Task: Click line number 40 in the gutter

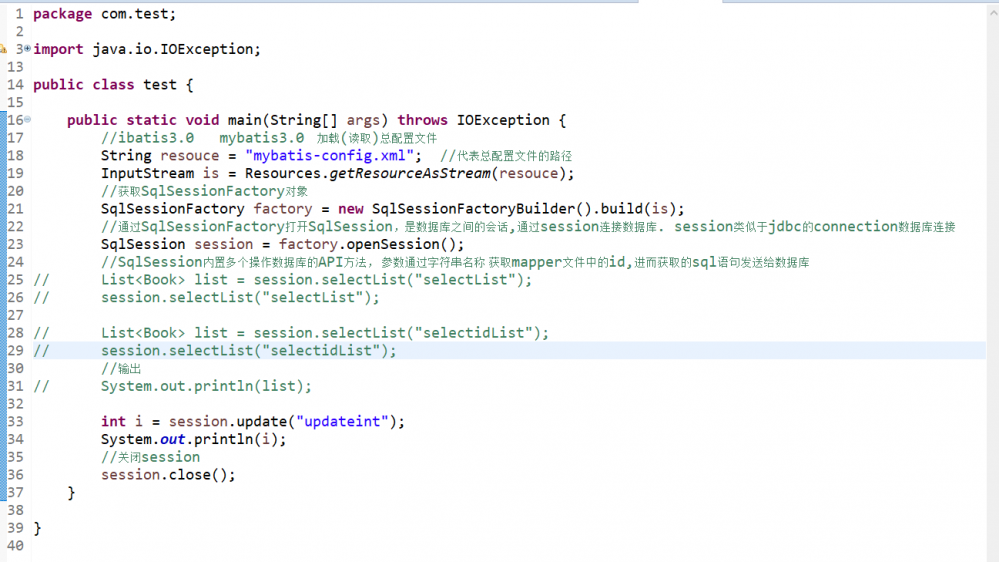Action: (x=15, y=546)
